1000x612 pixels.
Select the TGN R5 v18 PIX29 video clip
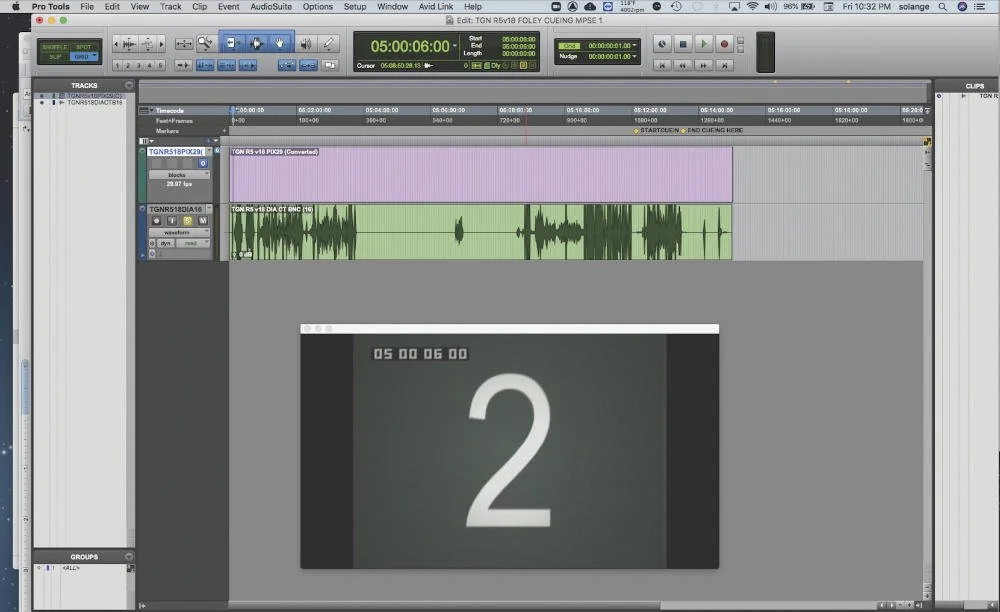[481, 175]
